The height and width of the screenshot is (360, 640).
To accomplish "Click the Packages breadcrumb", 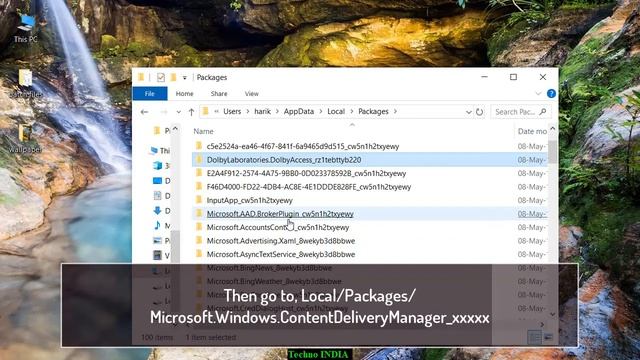I will click(373, 111).
